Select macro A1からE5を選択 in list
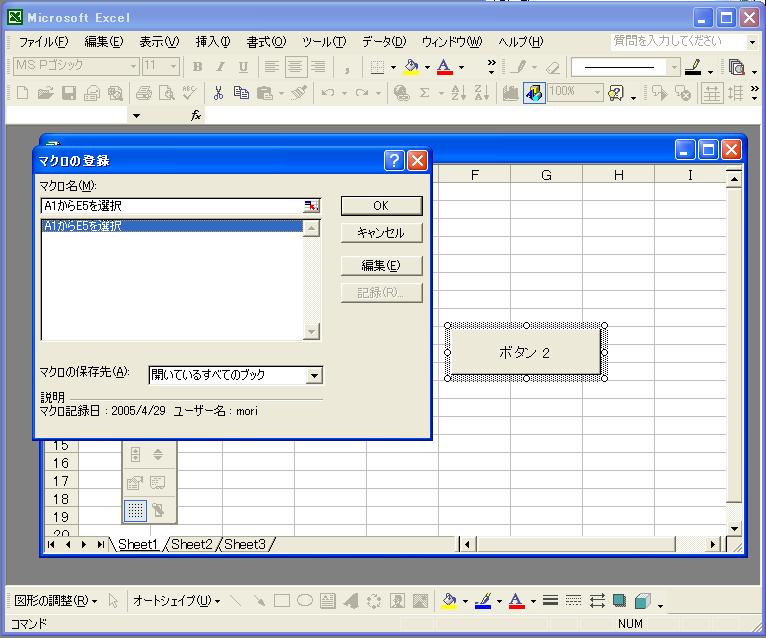Screen dimensions: 766x638 (172, 226)
